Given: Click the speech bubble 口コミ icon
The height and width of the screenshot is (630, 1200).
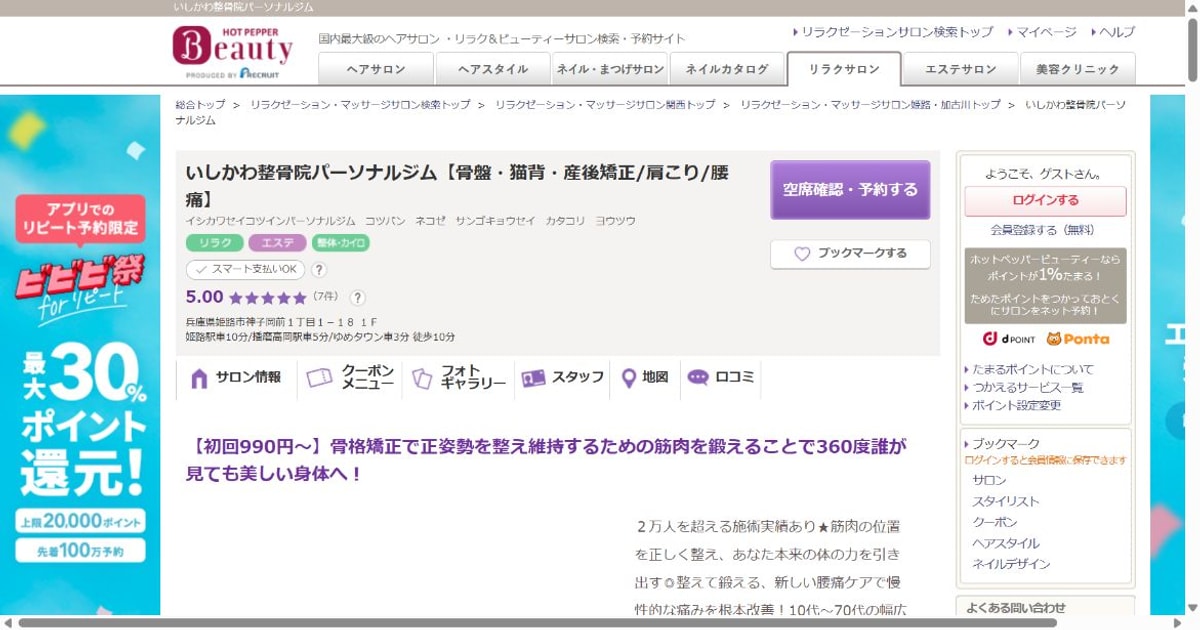Looking at the screenshot, I should tap(698, 378).
